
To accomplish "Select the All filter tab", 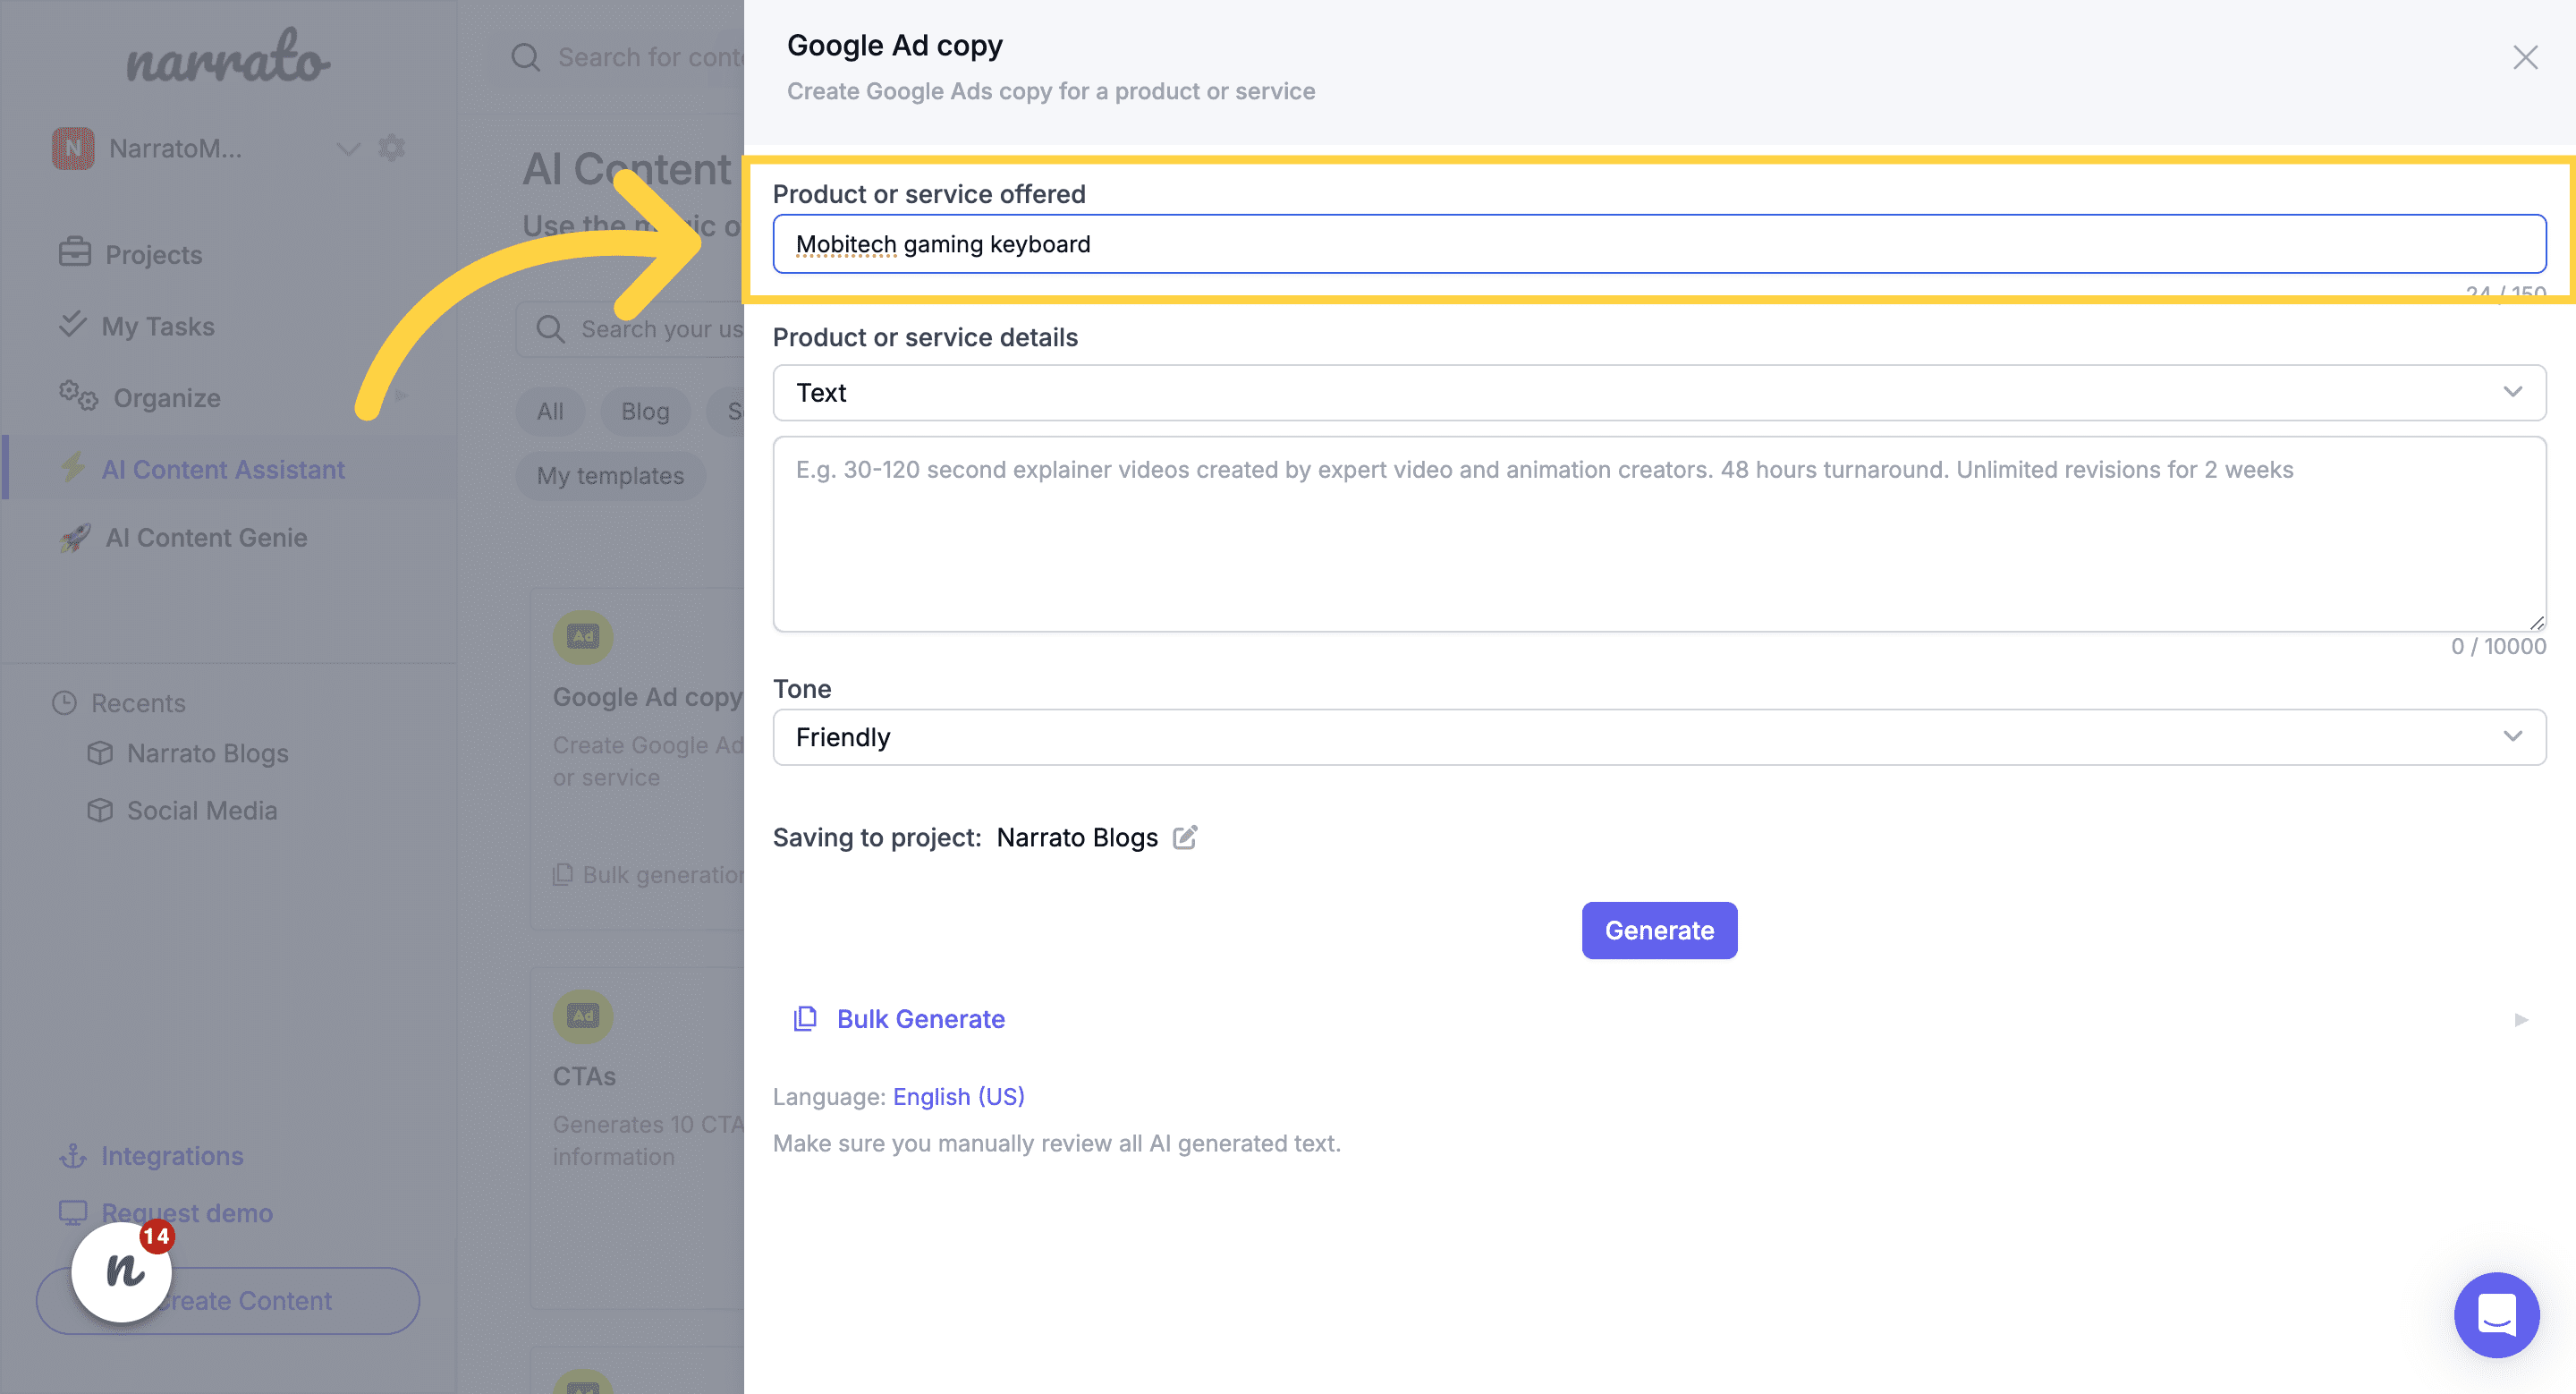I will 550,411.
